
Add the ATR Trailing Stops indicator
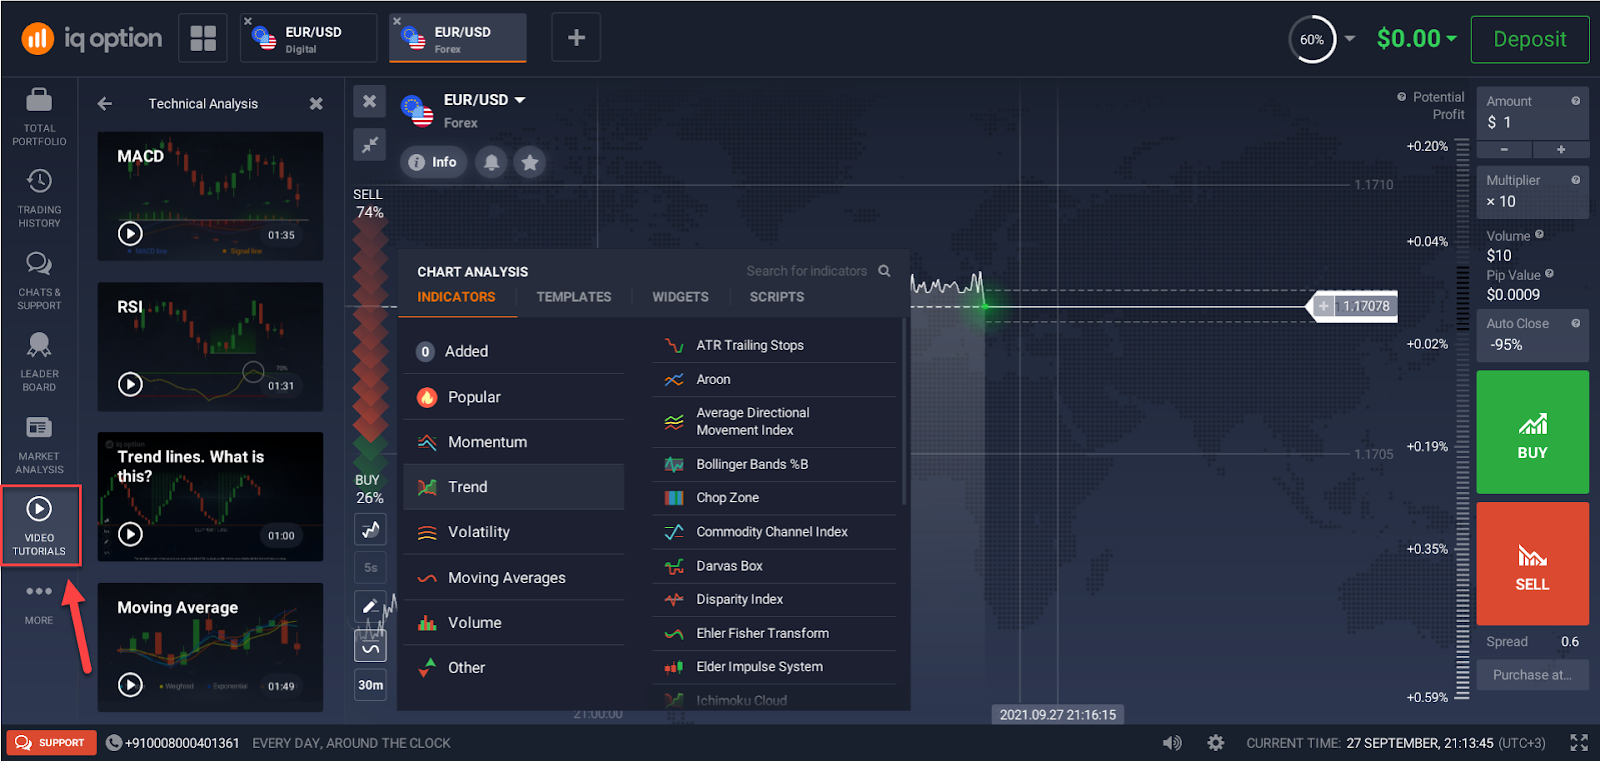pyautogui.click(x=774, y=345)
